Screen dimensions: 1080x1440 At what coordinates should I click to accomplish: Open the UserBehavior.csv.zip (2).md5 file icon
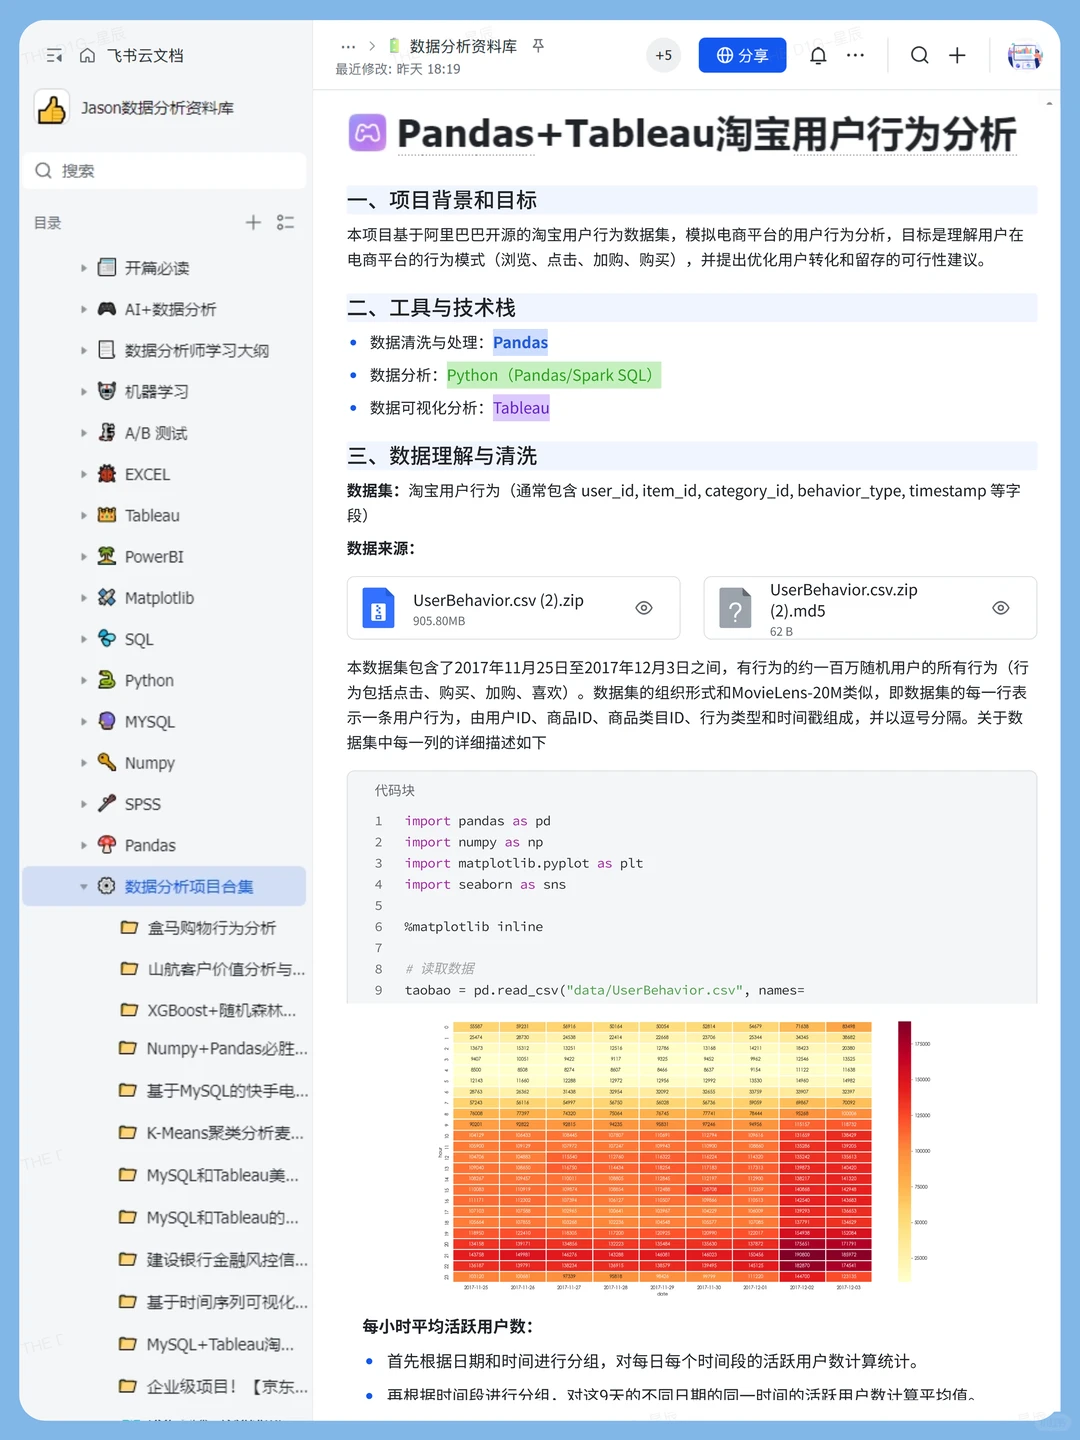pos(735,608)
